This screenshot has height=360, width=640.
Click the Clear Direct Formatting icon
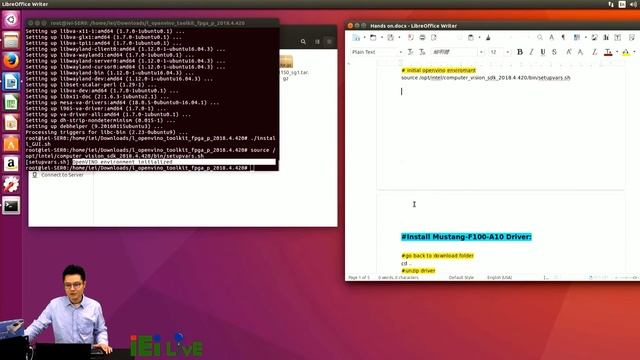(x=594, y=52)
